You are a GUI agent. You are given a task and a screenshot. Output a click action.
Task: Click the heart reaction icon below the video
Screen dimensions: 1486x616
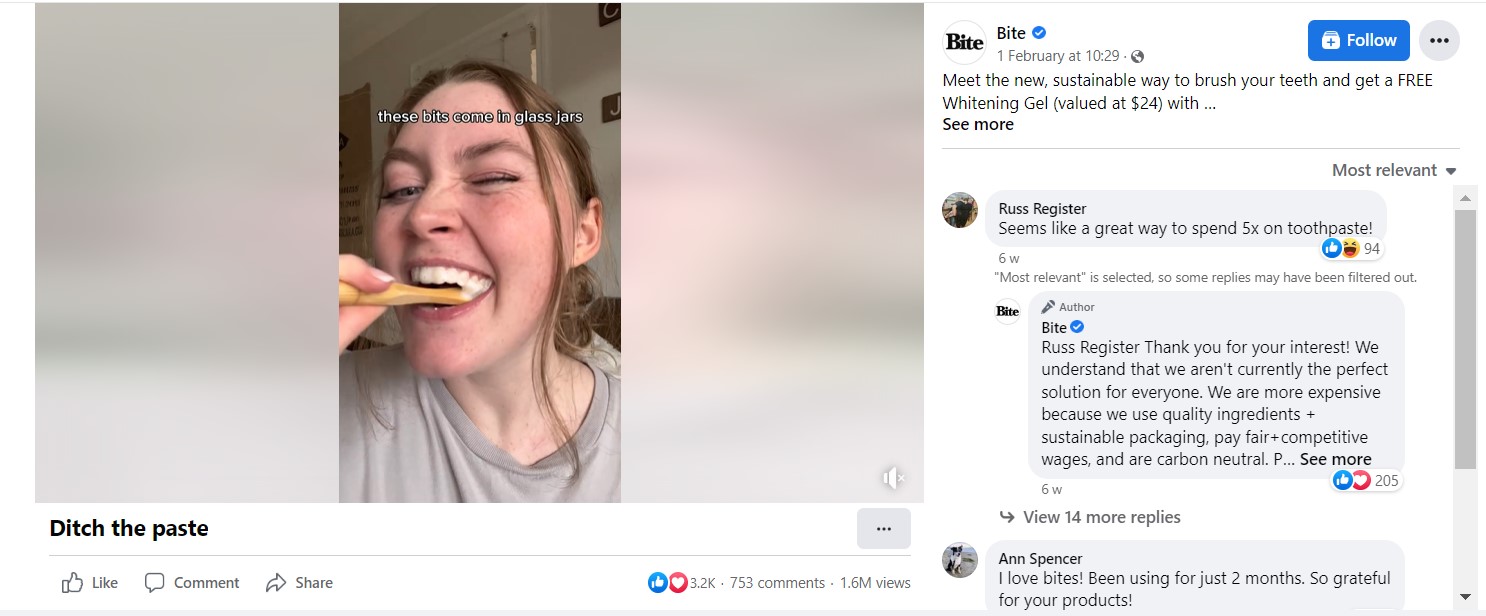click(676, 582)
